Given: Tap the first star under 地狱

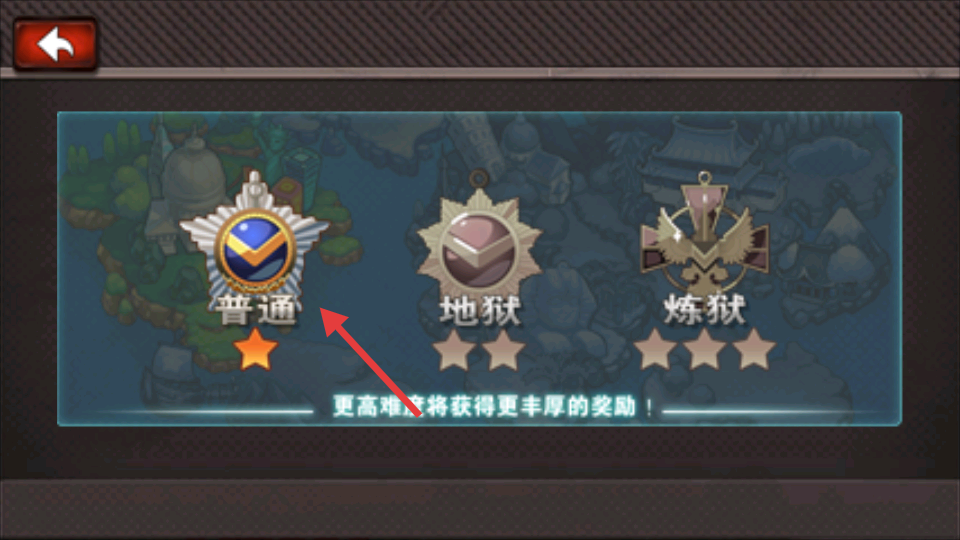Looking at the screenshot, I should [454, 350].
